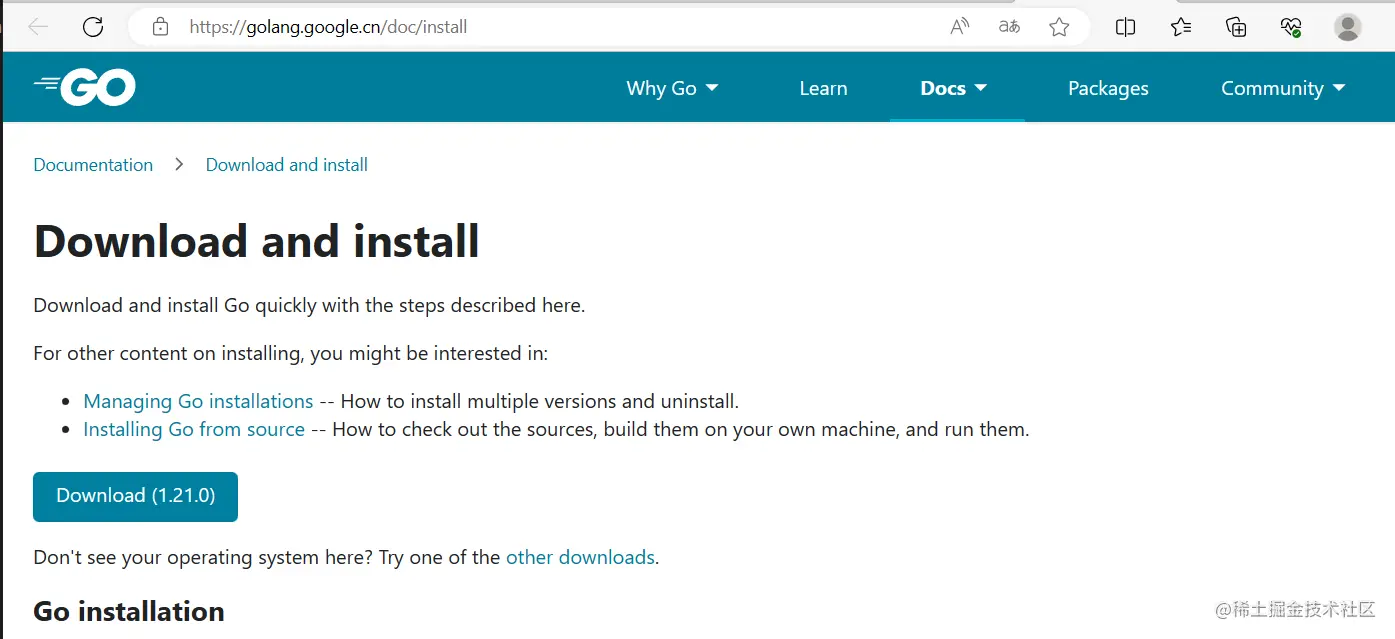
Task: Reload the page with refresh icon
Action: point(93,27)
